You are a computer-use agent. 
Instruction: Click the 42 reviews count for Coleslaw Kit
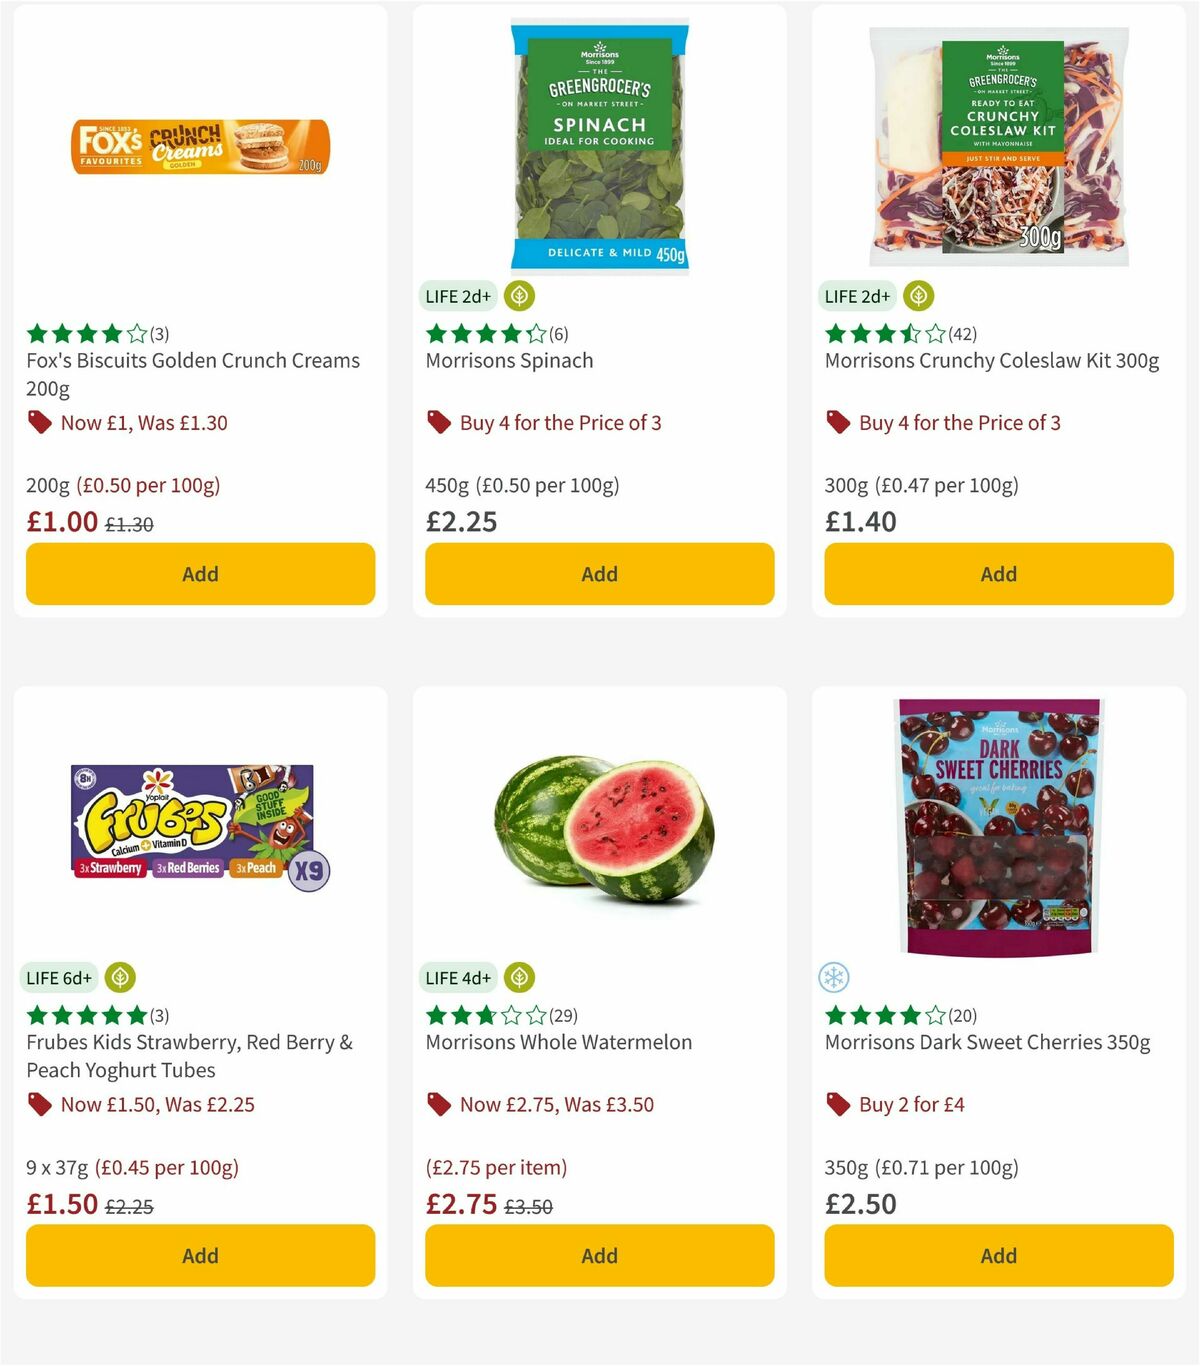click(963, 334)
